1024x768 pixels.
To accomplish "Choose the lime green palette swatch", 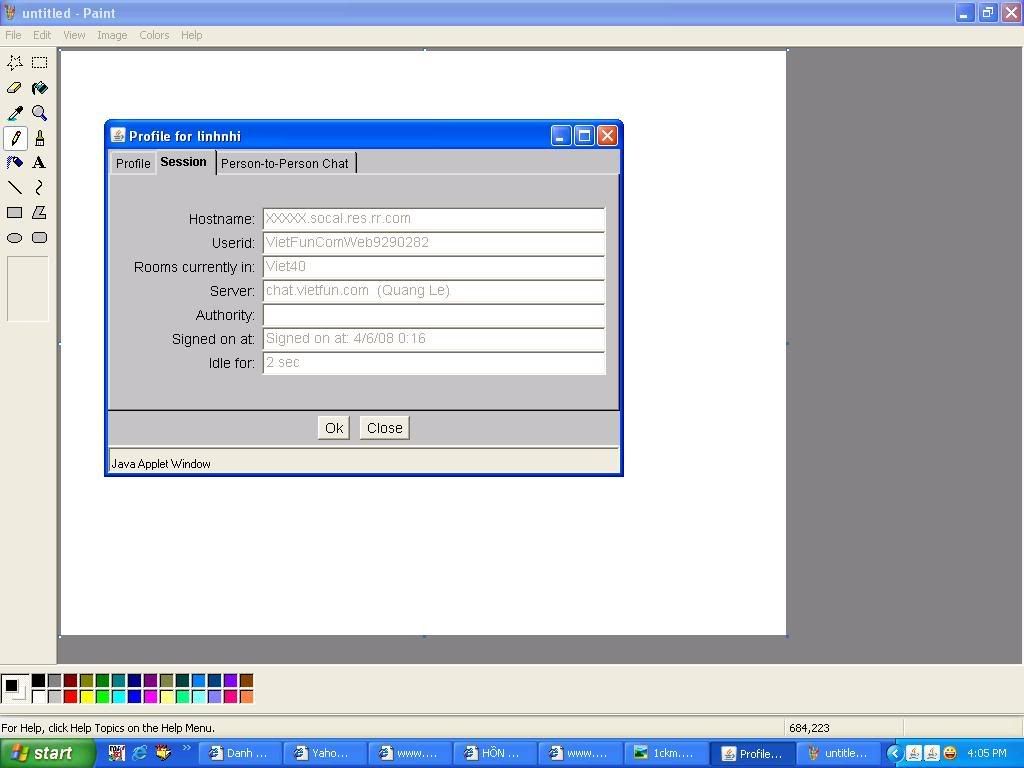I will point(103,697).
